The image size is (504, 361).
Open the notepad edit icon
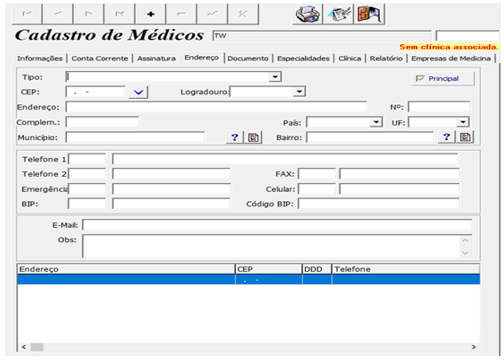338,14
